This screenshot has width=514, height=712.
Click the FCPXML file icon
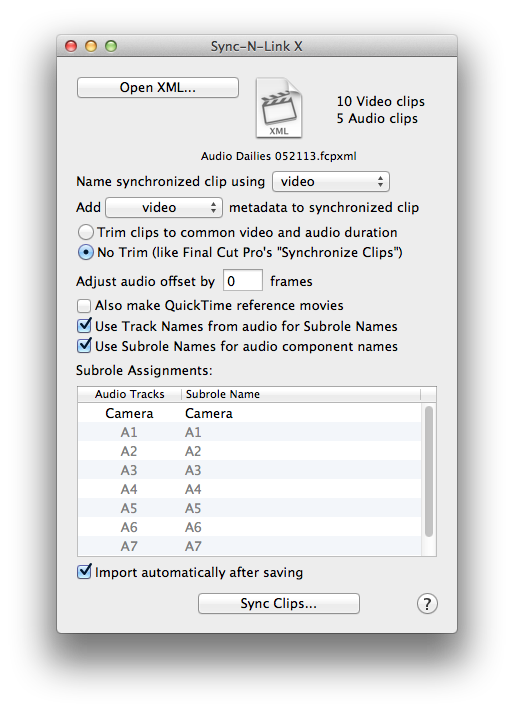pos(279,108)
